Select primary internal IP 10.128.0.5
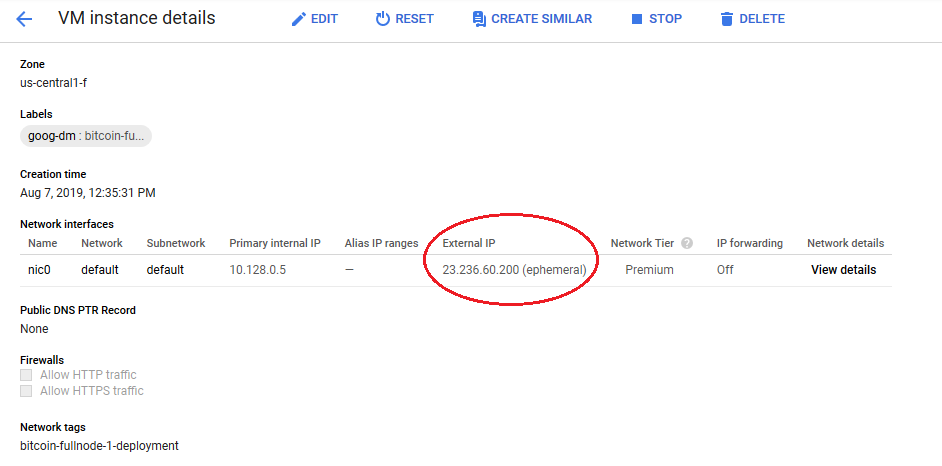This screenshot has width=942, height=466. coord(258,270)
